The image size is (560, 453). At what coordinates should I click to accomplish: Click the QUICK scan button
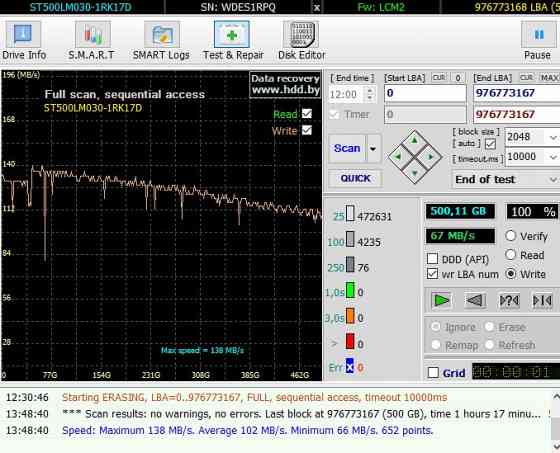355,178
